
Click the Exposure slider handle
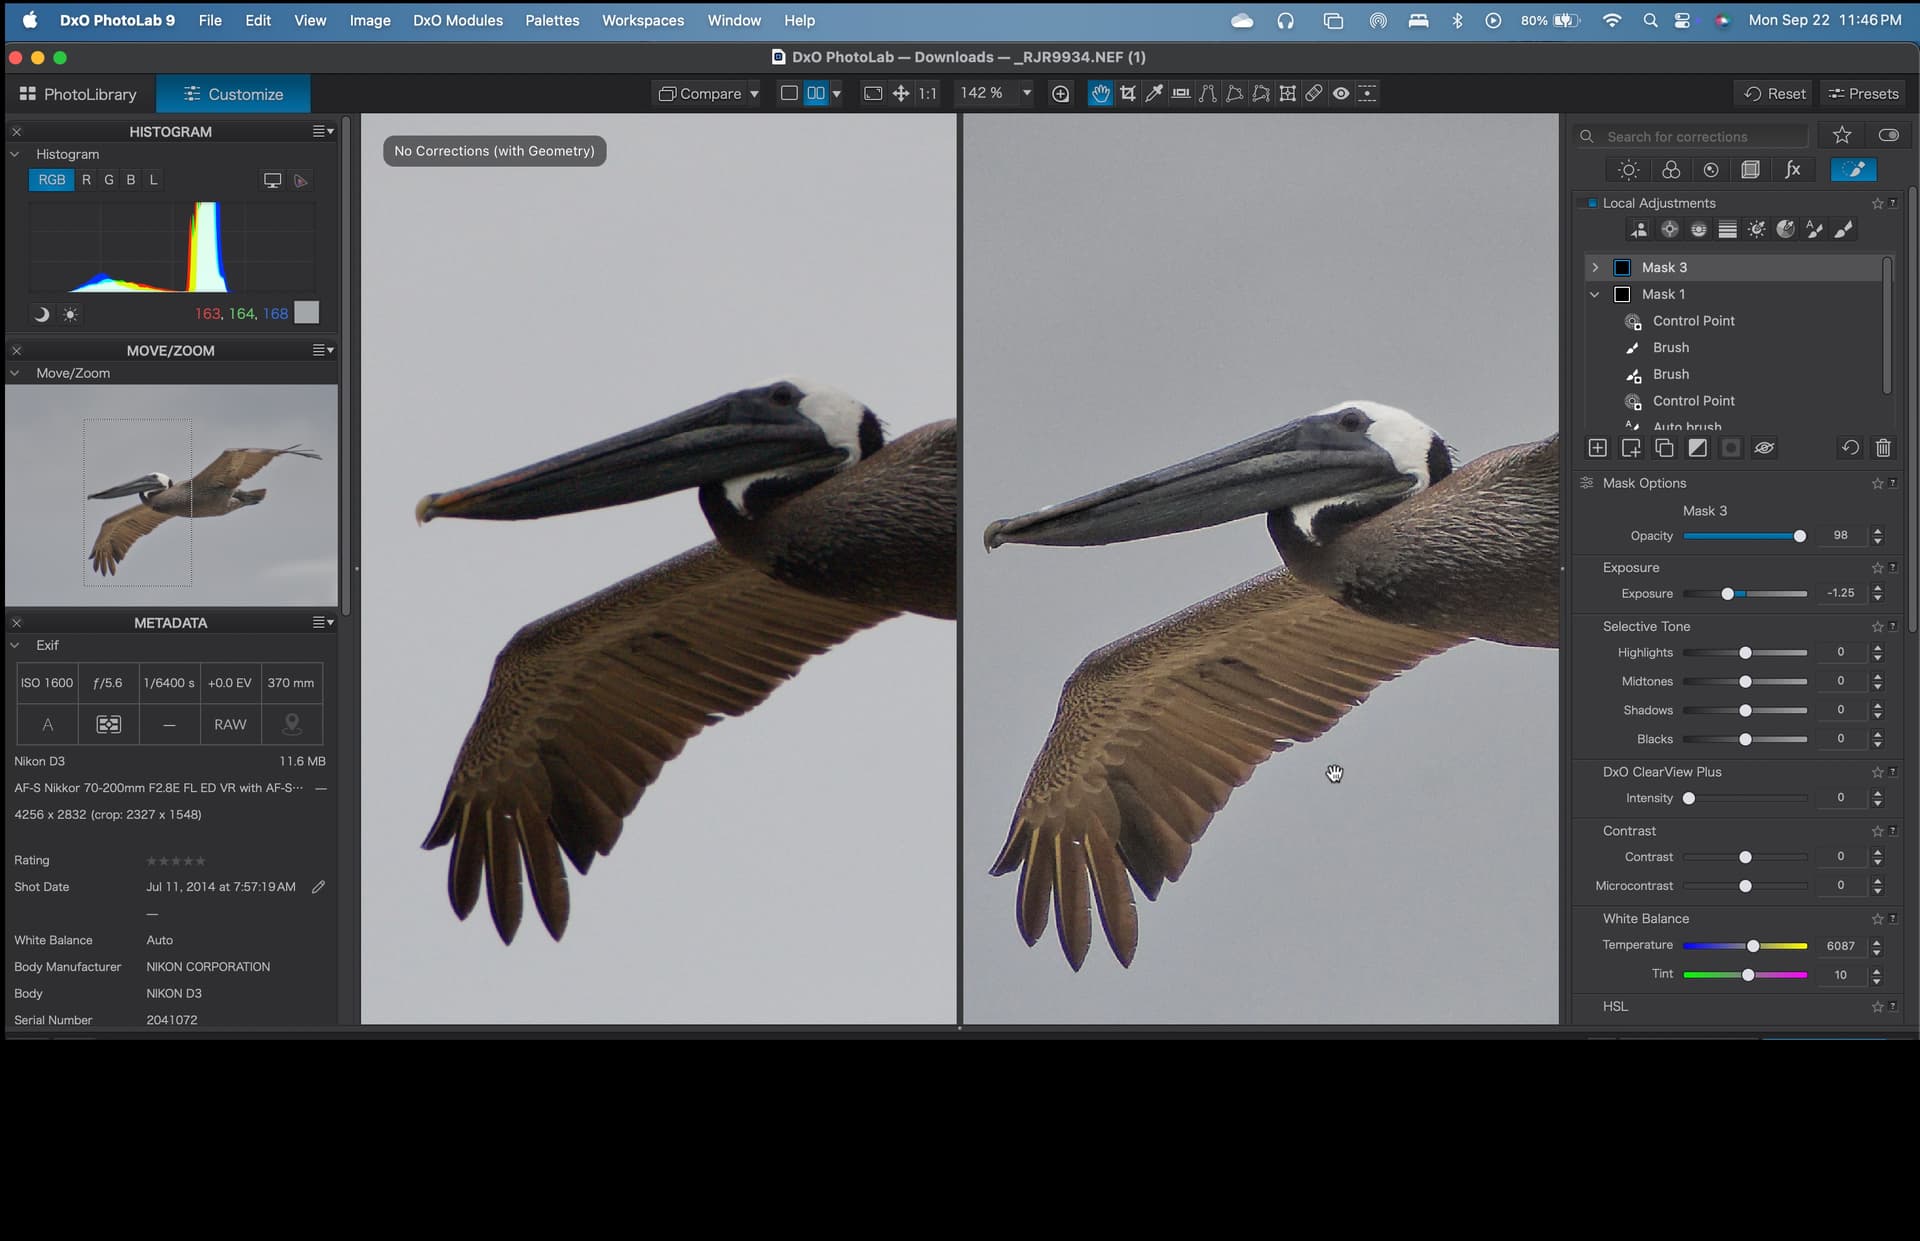click(1727, 594)
